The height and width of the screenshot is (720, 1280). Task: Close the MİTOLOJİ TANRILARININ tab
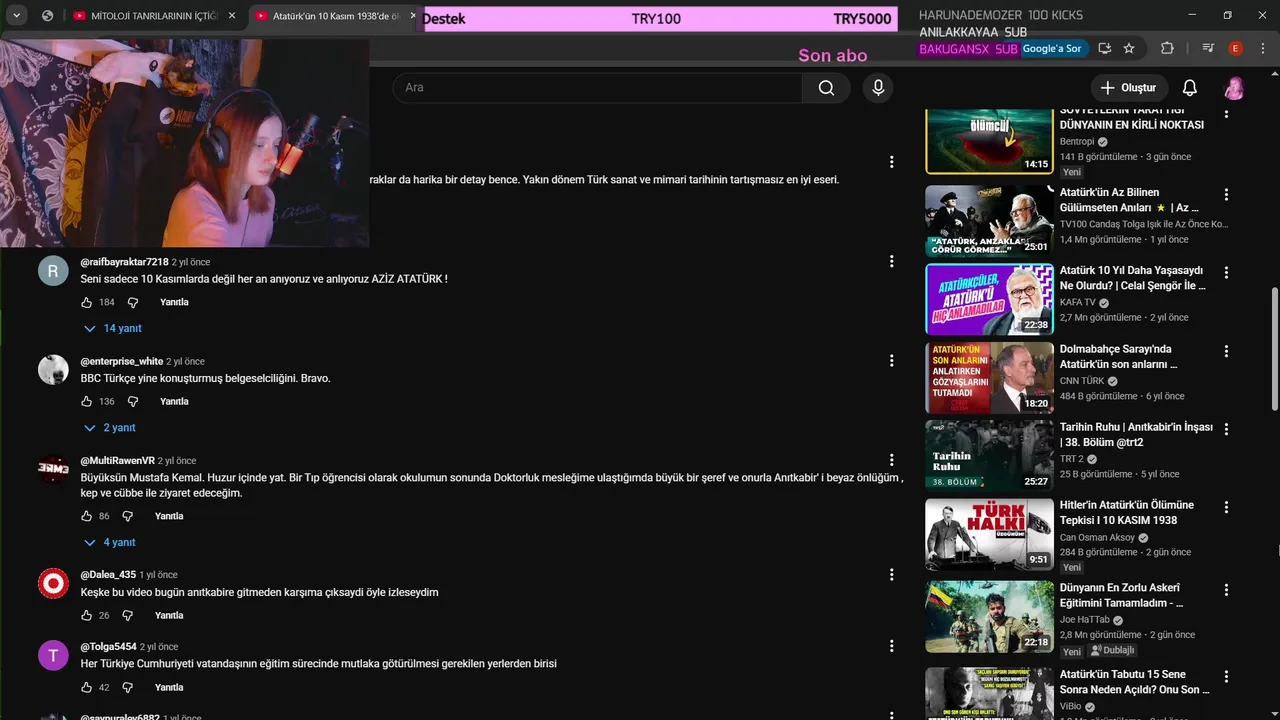(x=232, y=16)
